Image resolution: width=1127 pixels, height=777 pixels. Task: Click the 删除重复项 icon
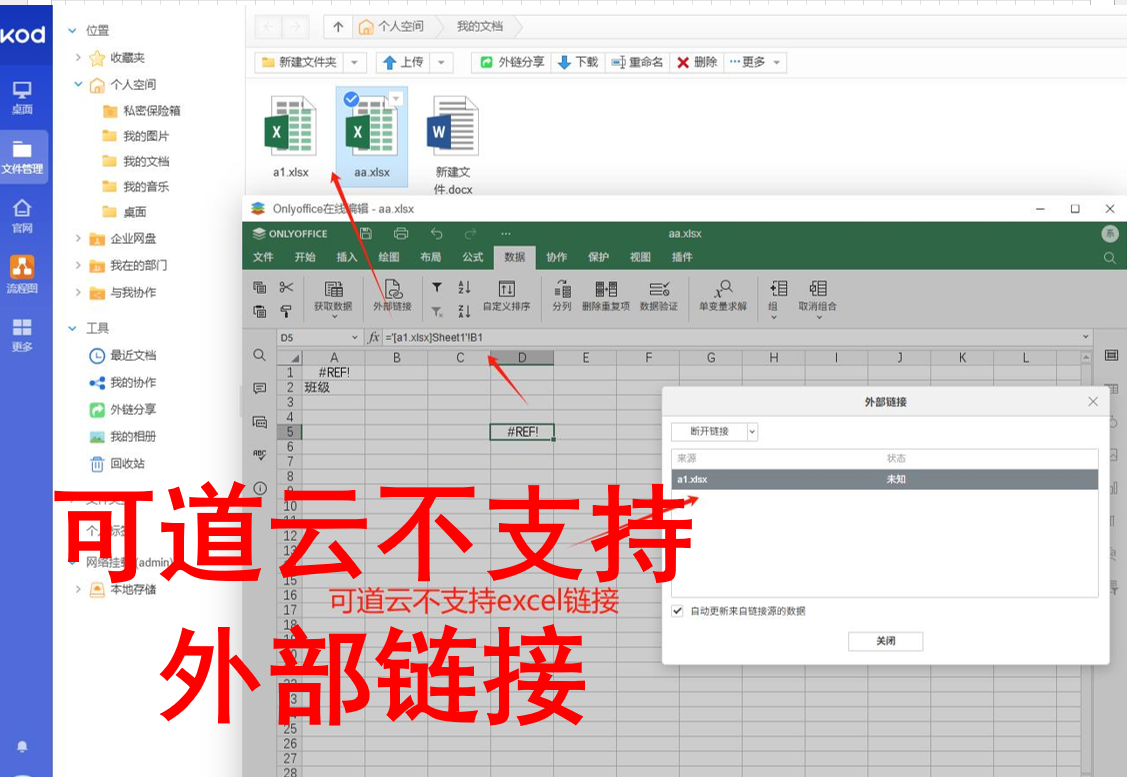point(606,296)
